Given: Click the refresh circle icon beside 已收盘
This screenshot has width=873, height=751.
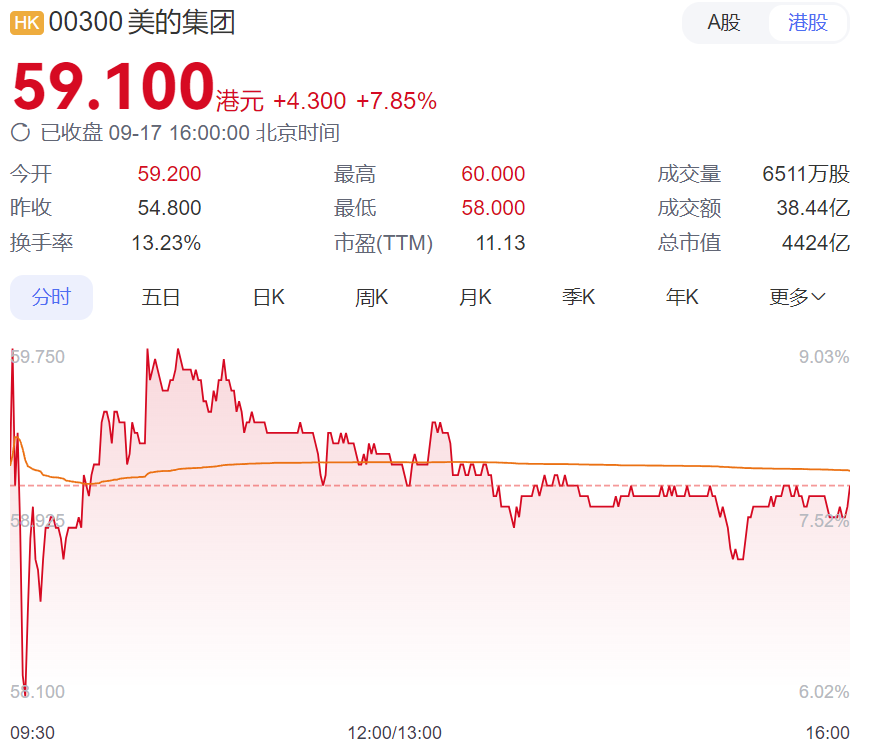Looking at the screenshot, I should point(21,133).
